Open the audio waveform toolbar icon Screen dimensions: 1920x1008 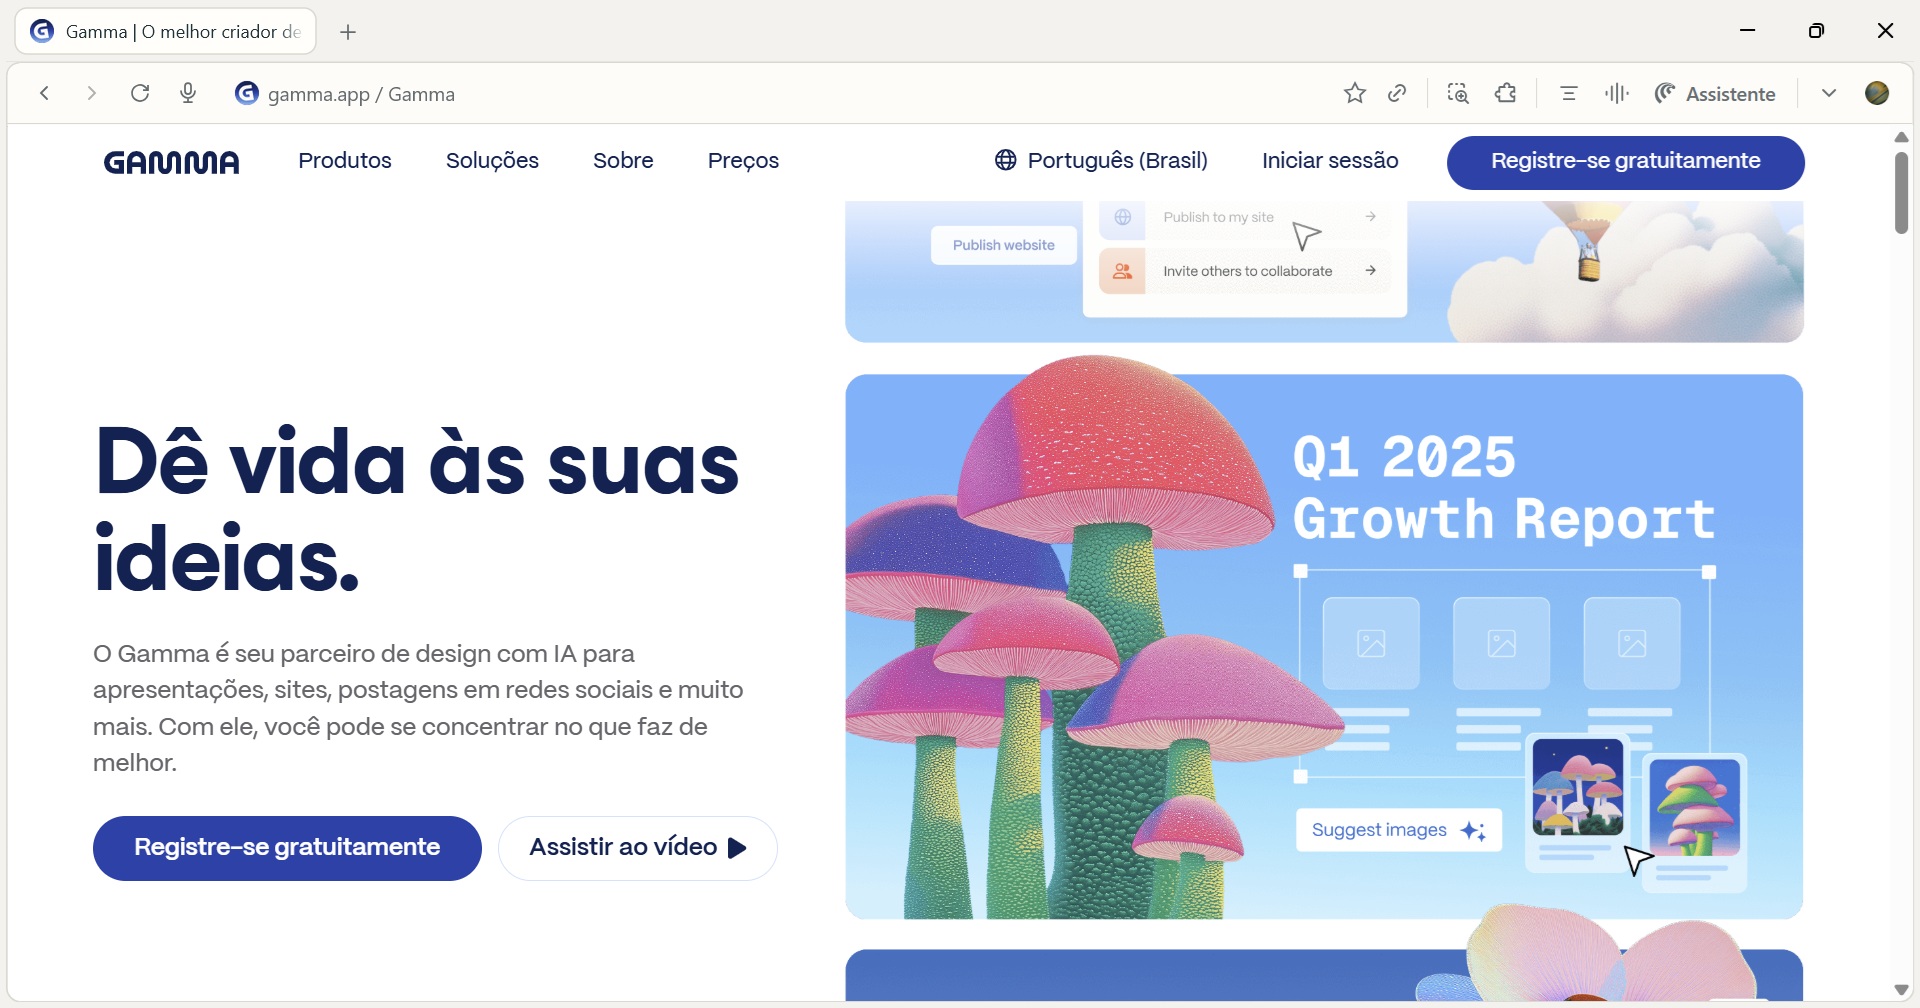pyautogui.click(x=1617, y=93)
